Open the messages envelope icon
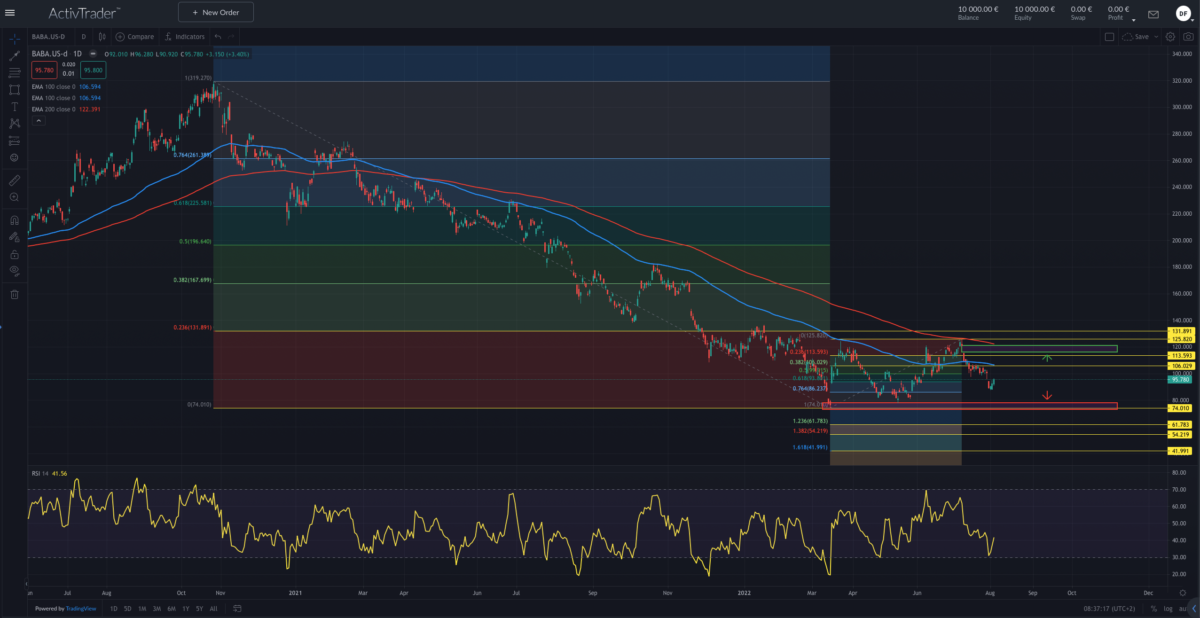Viewport: 1200px width, 618px height. [1153, 14]
